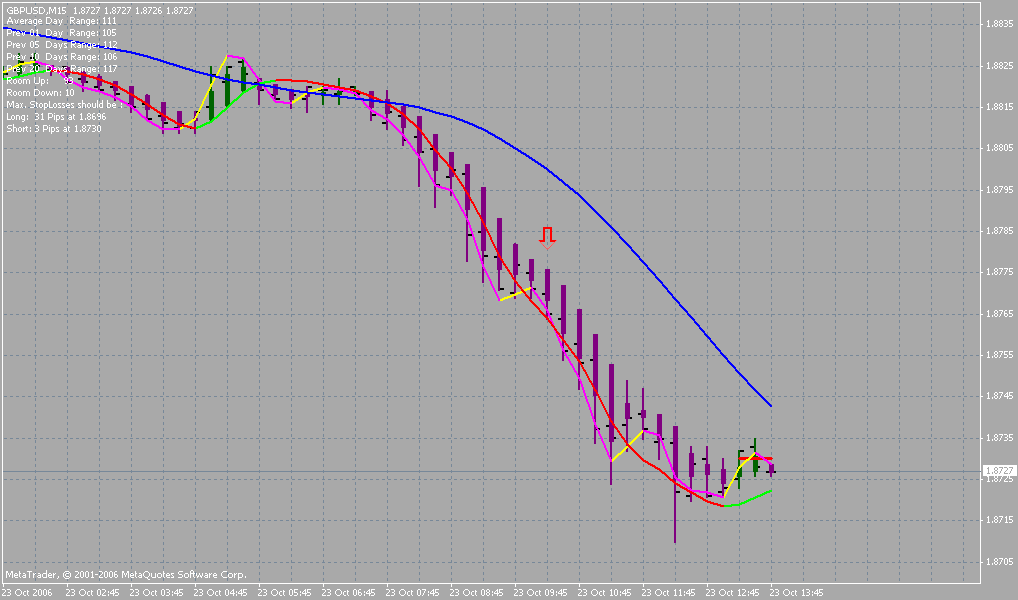Select the current price label 1.8727

(x=999, y=471)
